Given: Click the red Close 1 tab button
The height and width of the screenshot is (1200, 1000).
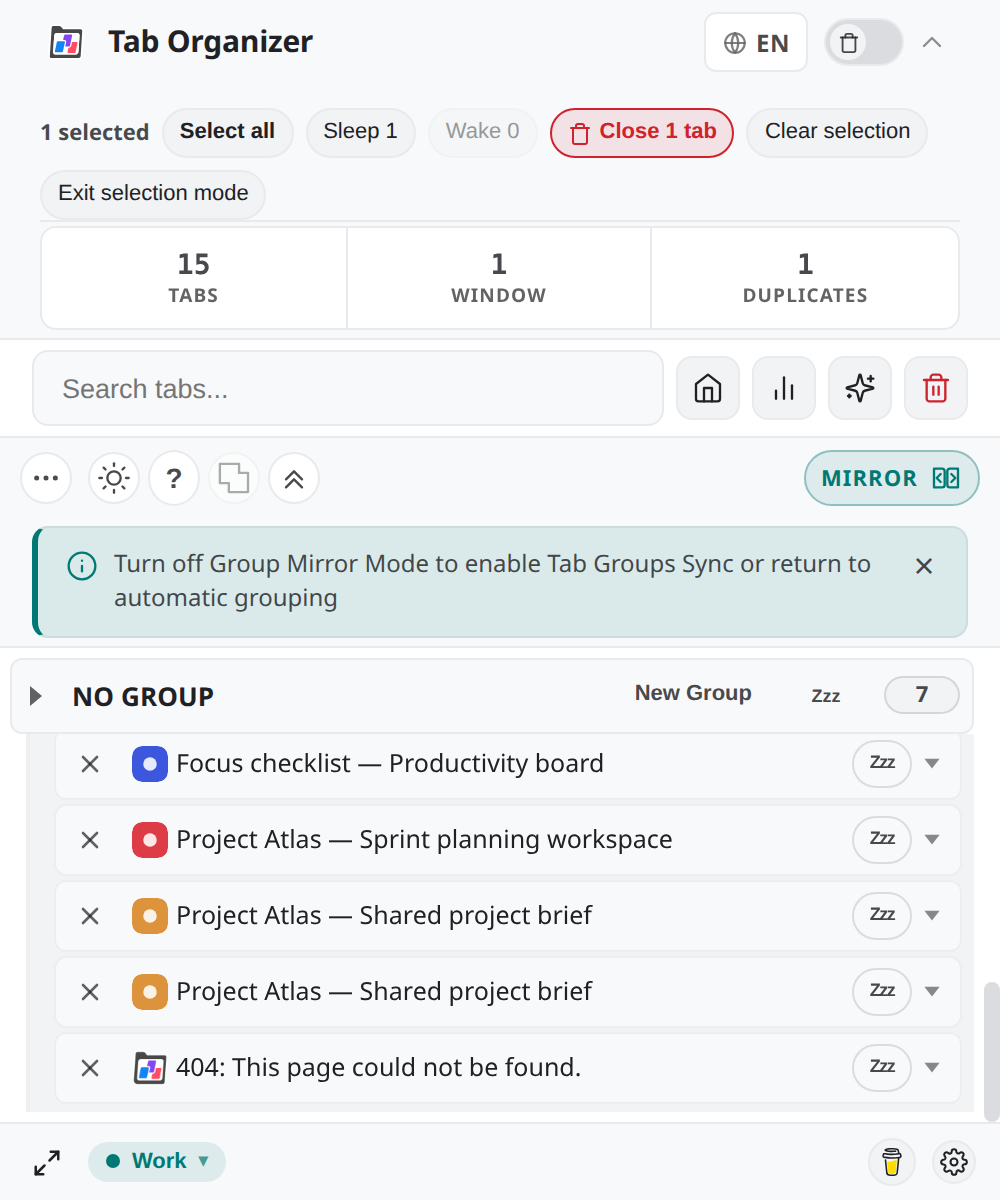Looking at the screenshot, I should pyautogui.click(x=642, y=132).
